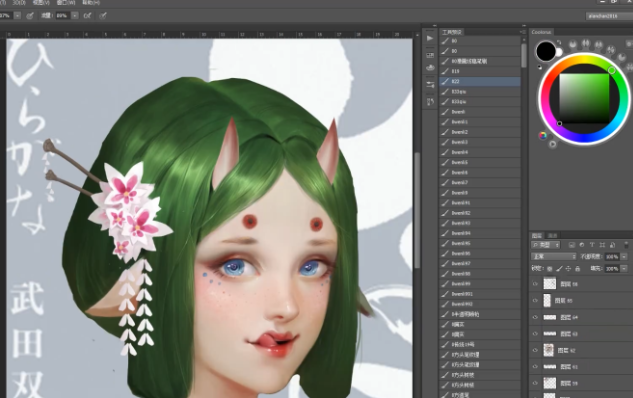Click the black foreground color circle in Coolorus
This screenshot has width=633, height=398.
[546, 51]
